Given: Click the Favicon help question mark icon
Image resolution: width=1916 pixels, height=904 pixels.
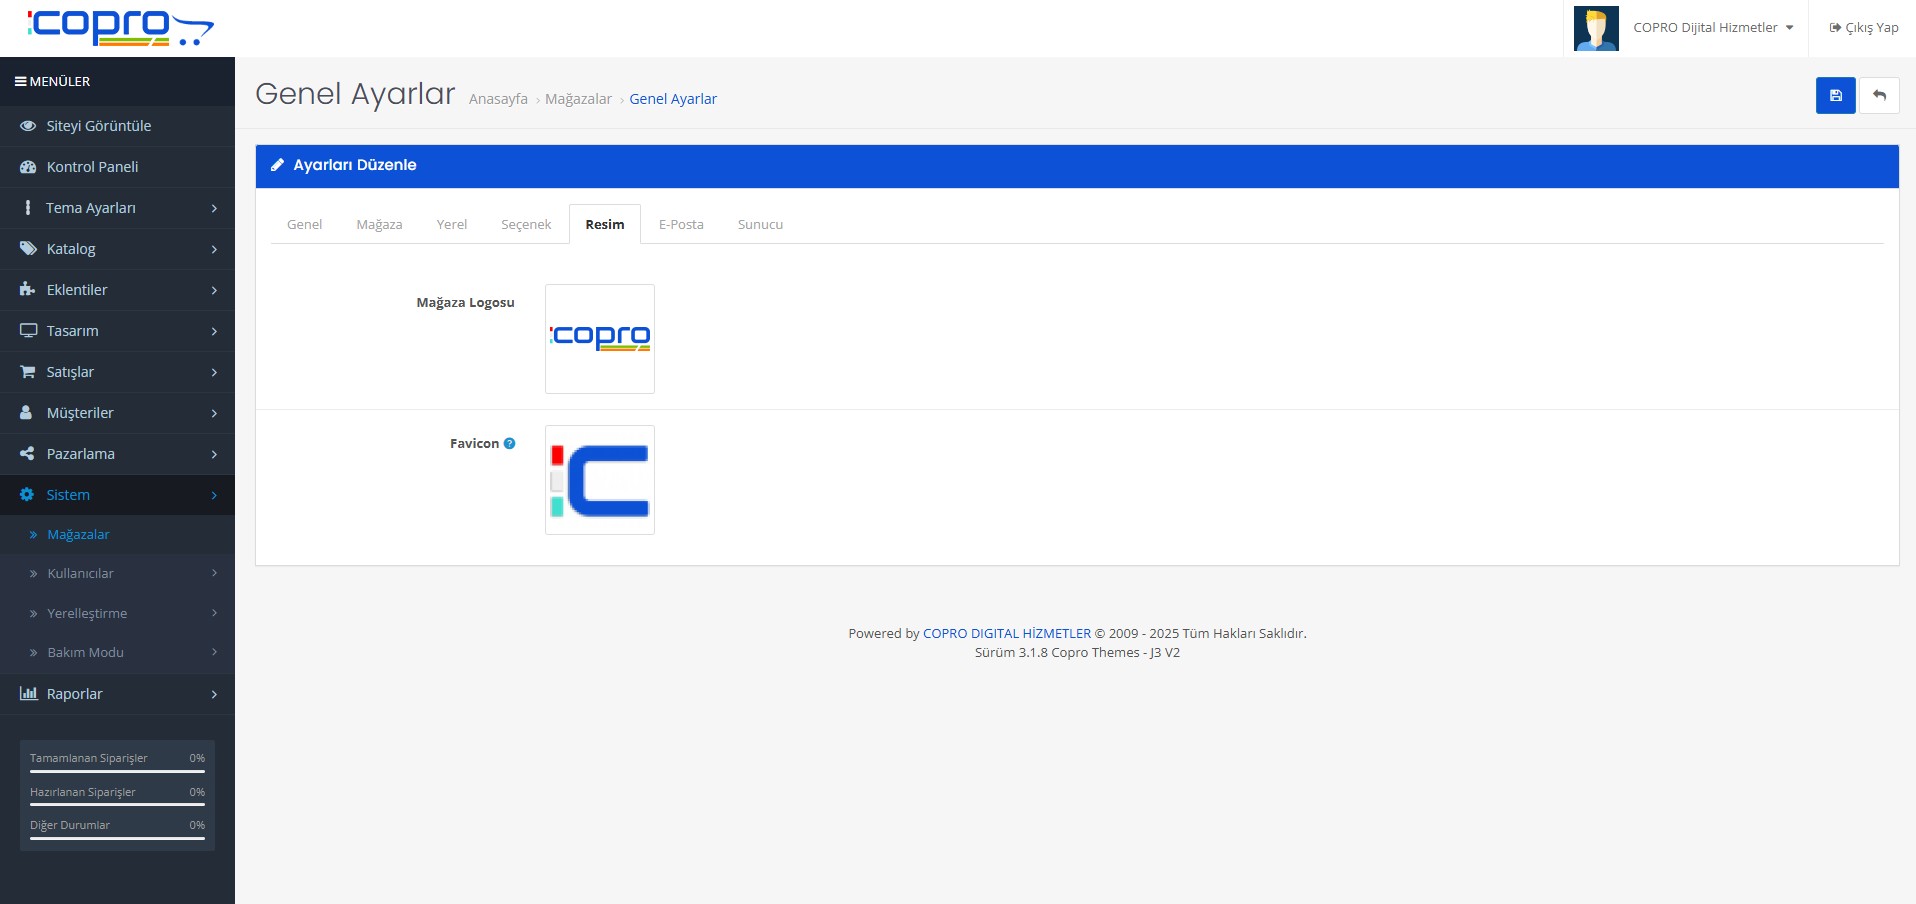Looking at the screenshot, I should point(510,444).
